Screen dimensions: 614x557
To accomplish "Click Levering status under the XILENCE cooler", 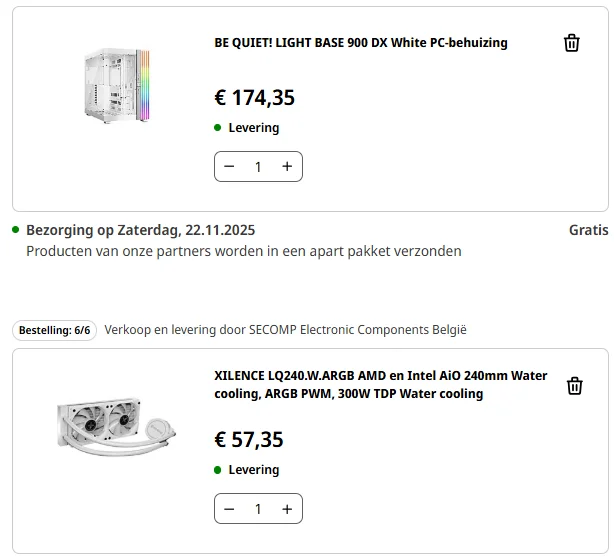I will tap(253, 470).
